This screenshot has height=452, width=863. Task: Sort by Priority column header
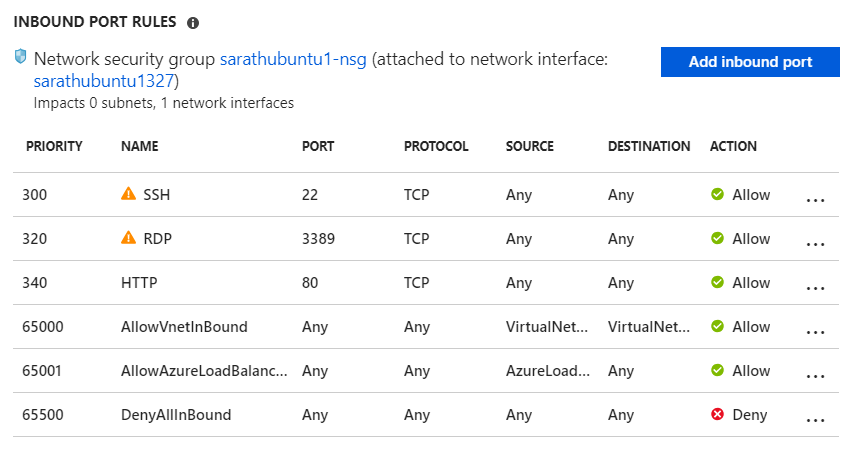pyautogui.click(x=54, y=146)
